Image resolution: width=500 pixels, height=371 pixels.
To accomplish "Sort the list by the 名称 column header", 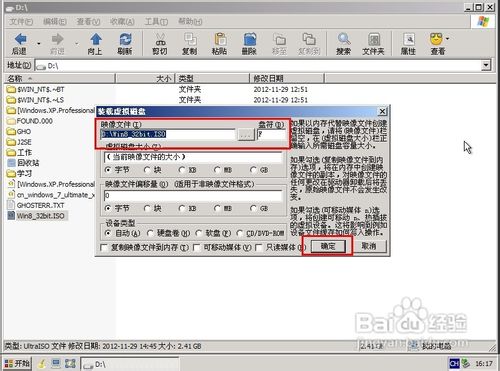I will pyautogui.click(x=60, y=78).
